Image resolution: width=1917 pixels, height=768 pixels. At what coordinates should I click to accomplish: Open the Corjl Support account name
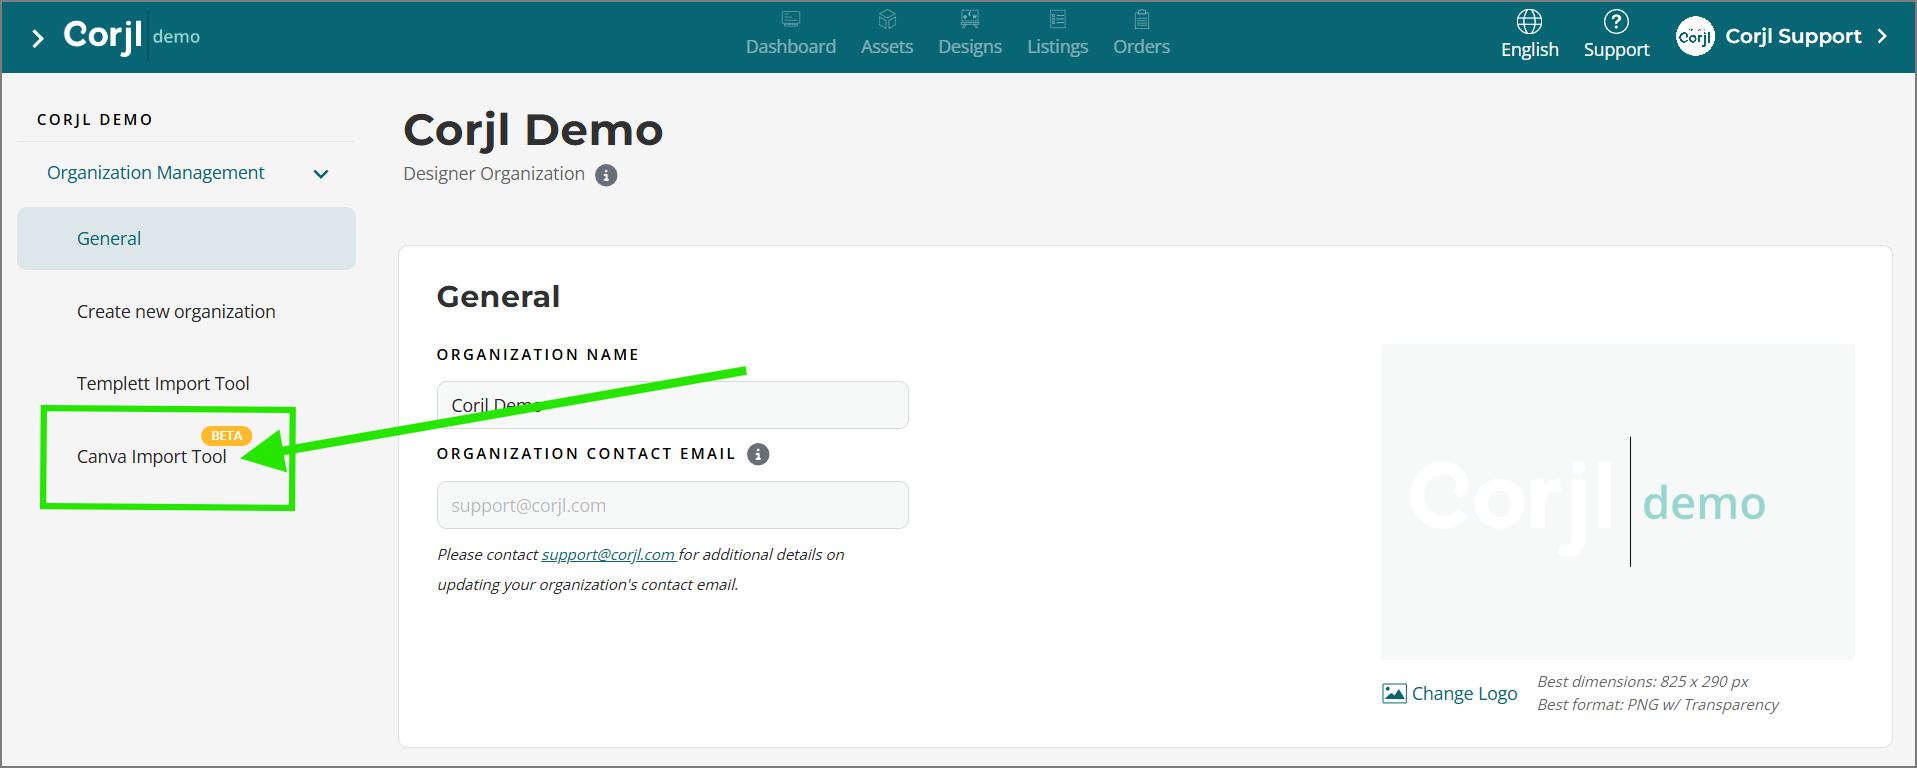point(1793,36)
